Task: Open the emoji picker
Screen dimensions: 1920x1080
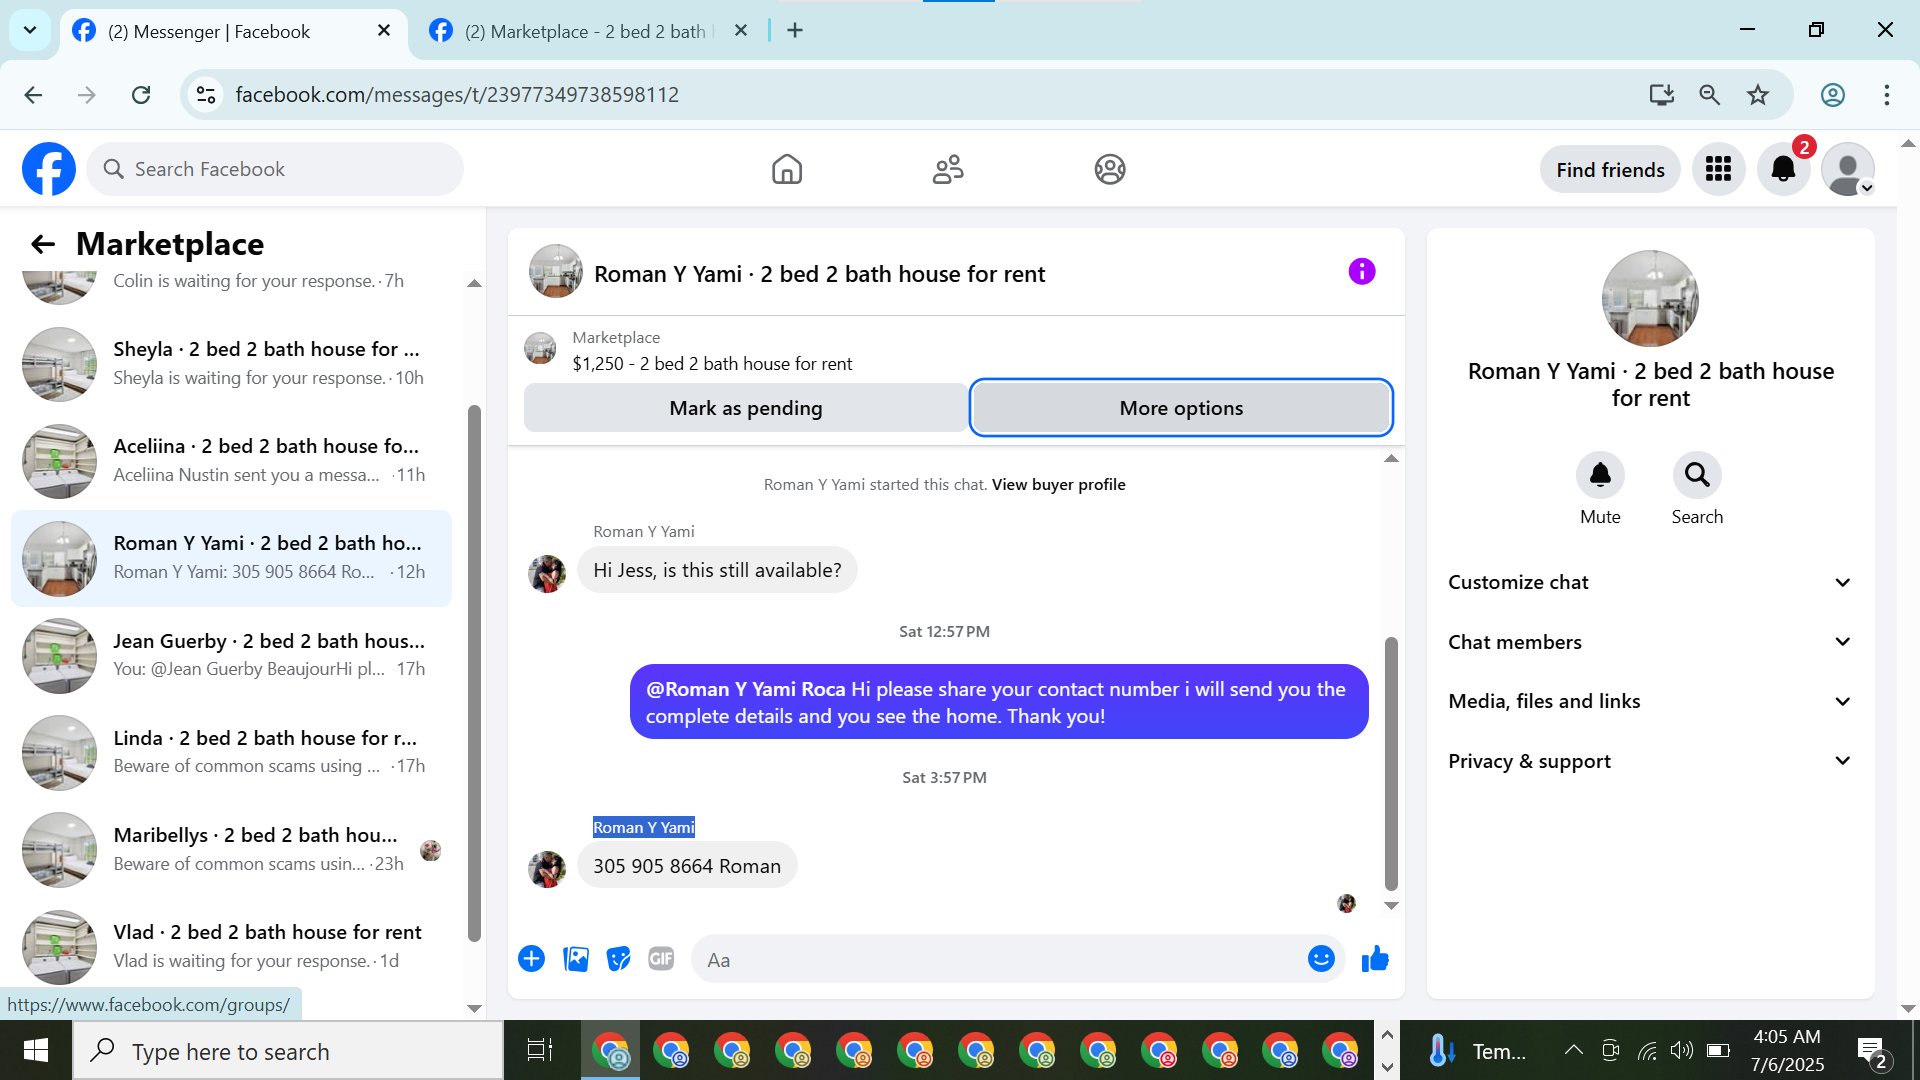Action: 1321,959
